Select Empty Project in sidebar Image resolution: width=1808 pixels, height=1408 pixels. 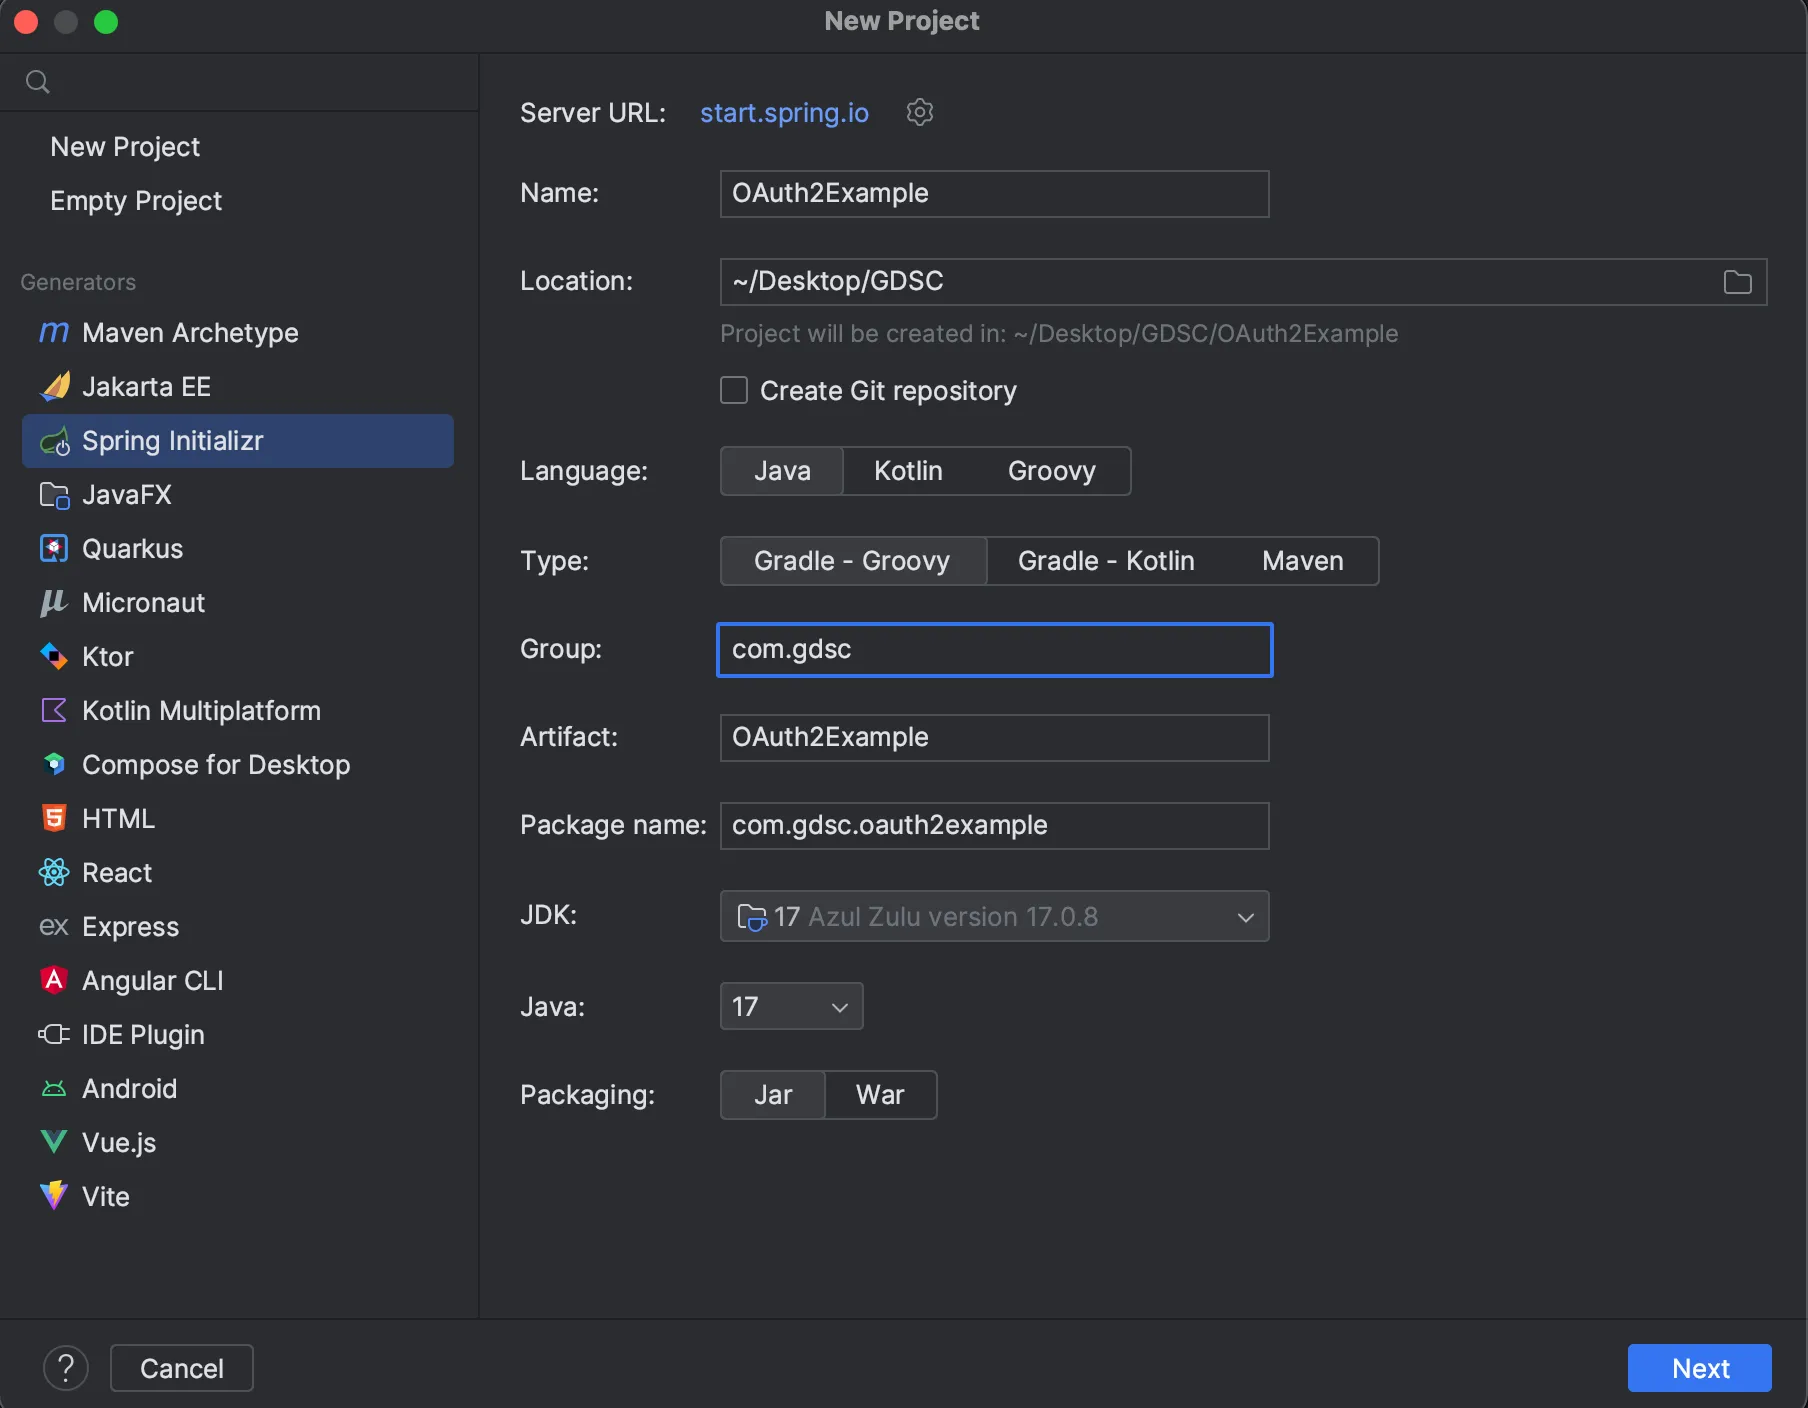pyautogui.click(x=136, y=201)
